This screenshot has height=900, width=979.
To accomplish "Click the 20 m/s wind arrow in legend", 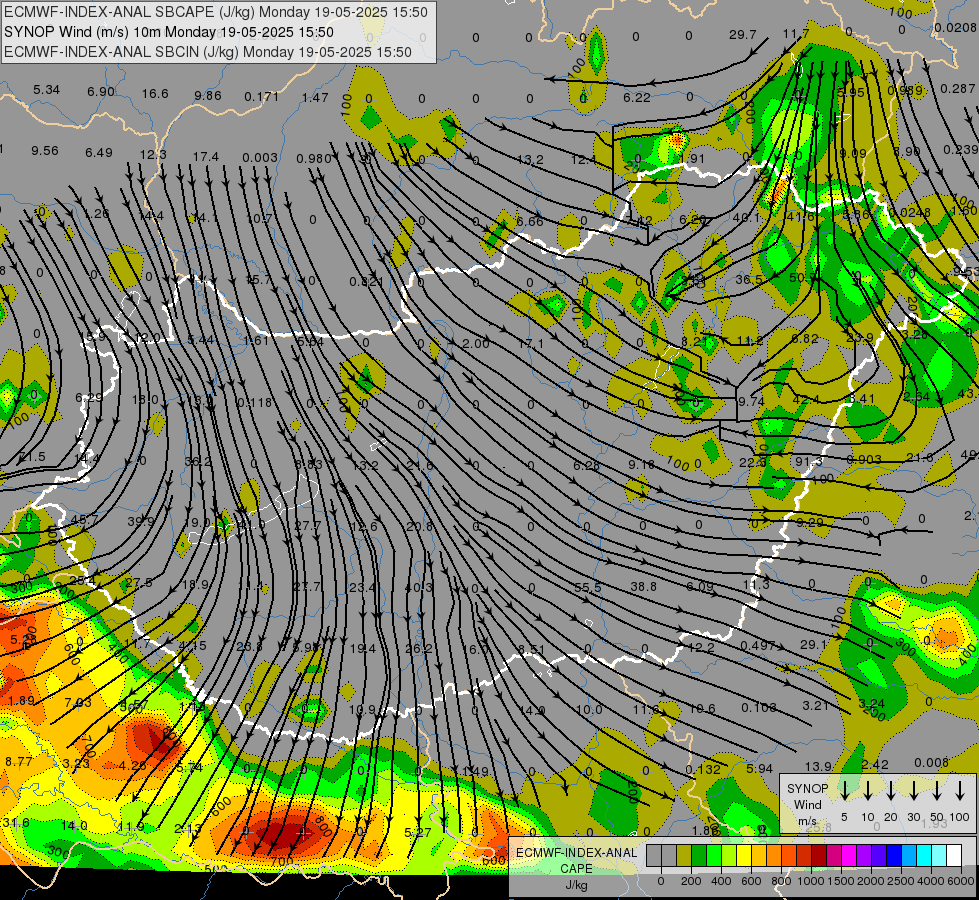I will click(891, 790).
